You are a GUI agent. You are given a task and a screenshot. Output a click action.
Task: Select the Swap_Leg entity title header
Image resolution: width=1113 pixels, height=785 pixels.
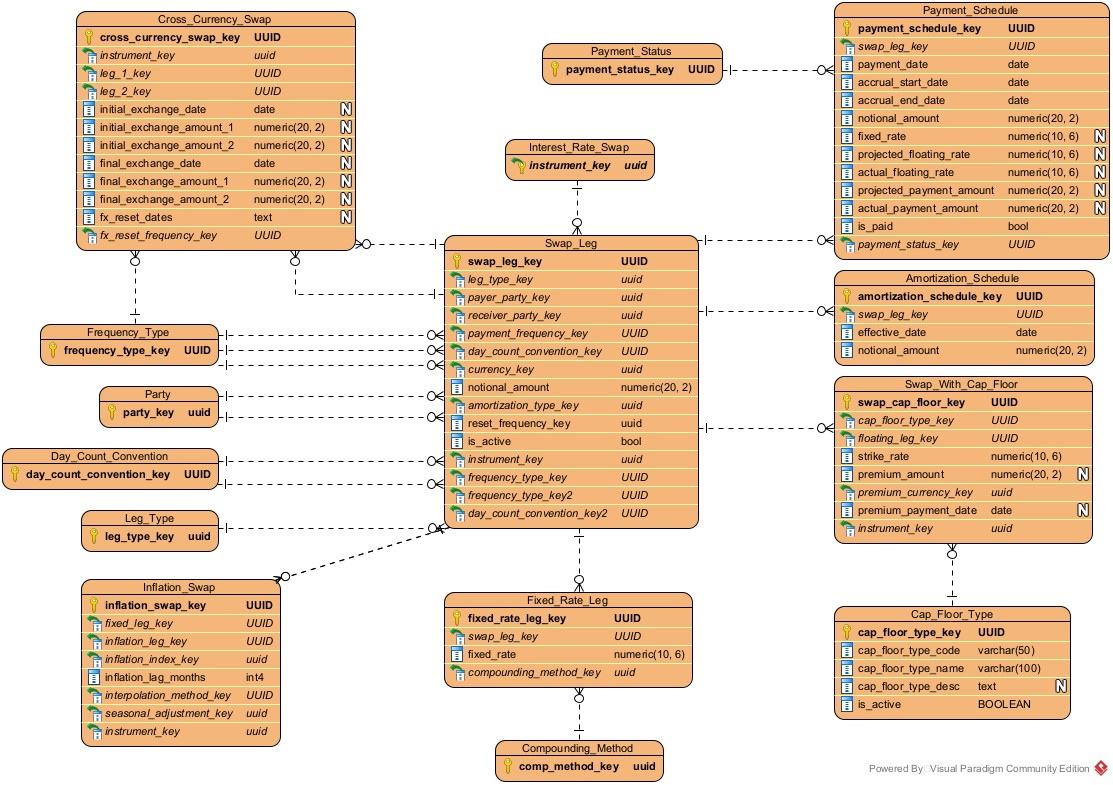[570, 244]
